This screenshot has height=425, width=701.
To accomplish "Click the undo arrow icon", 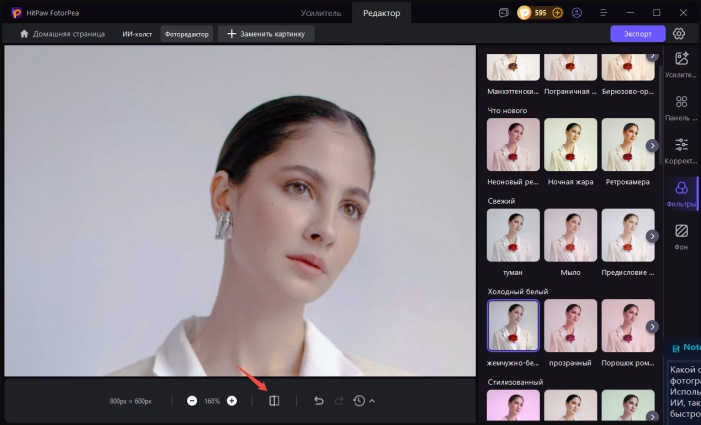I will (x=319, y=401).
